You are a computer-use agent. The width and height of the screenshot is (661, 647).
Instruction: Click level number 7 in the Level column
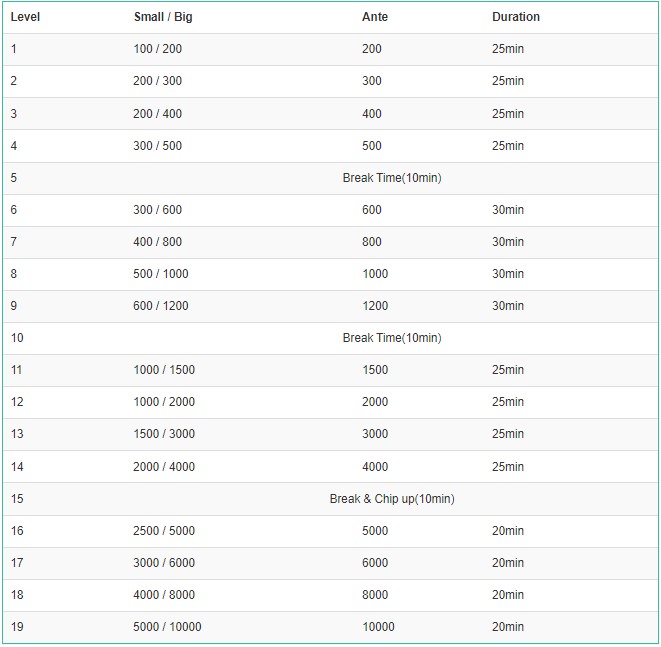click(x=14, y=242)
